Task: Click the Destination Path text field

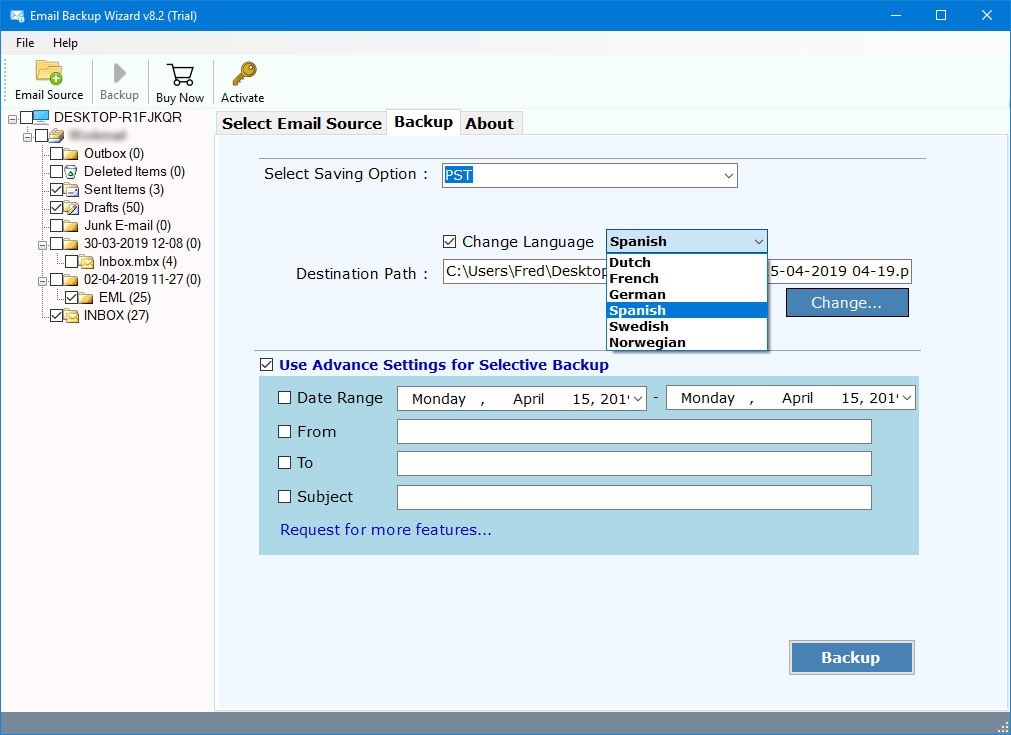Action: 677,271
